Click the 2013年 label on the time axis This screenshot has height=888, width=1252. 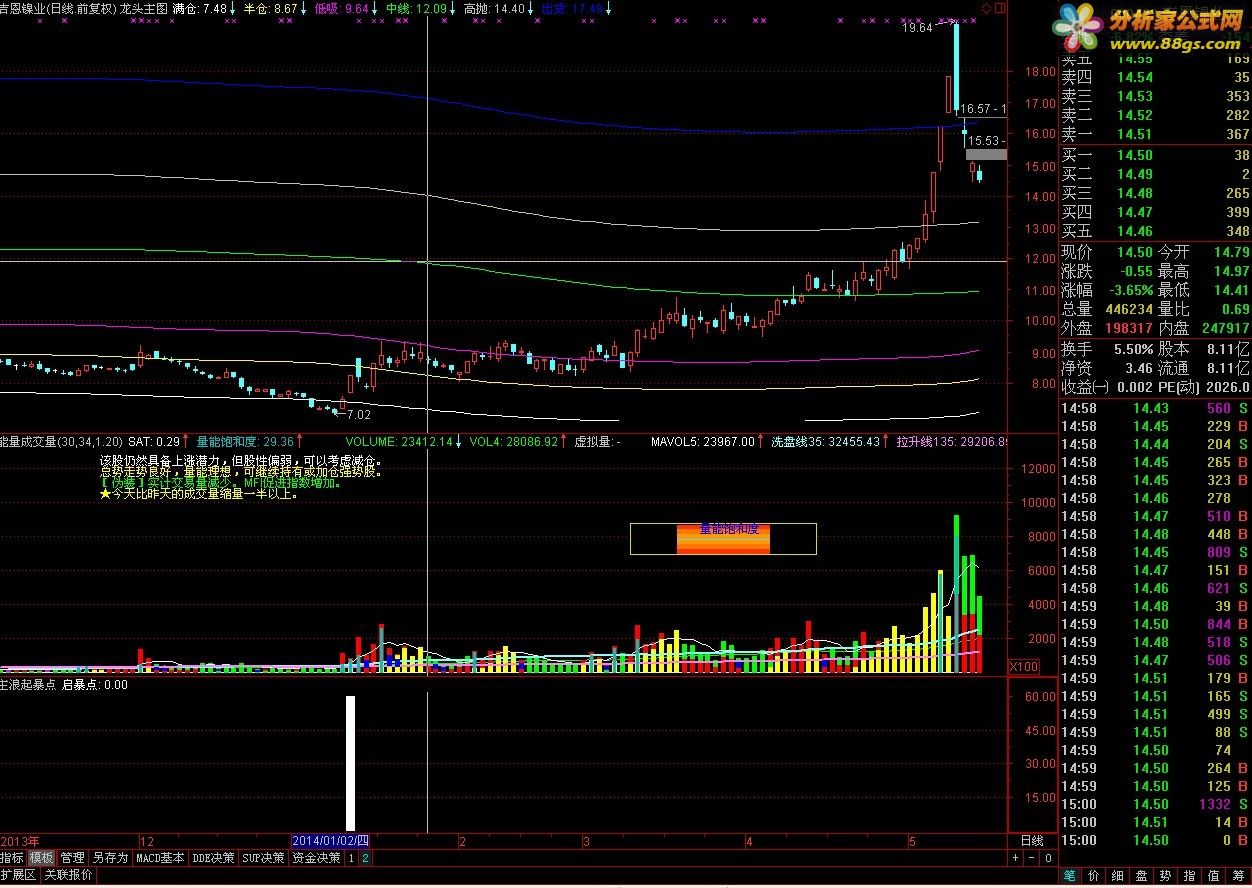click(x=20, y=841)
